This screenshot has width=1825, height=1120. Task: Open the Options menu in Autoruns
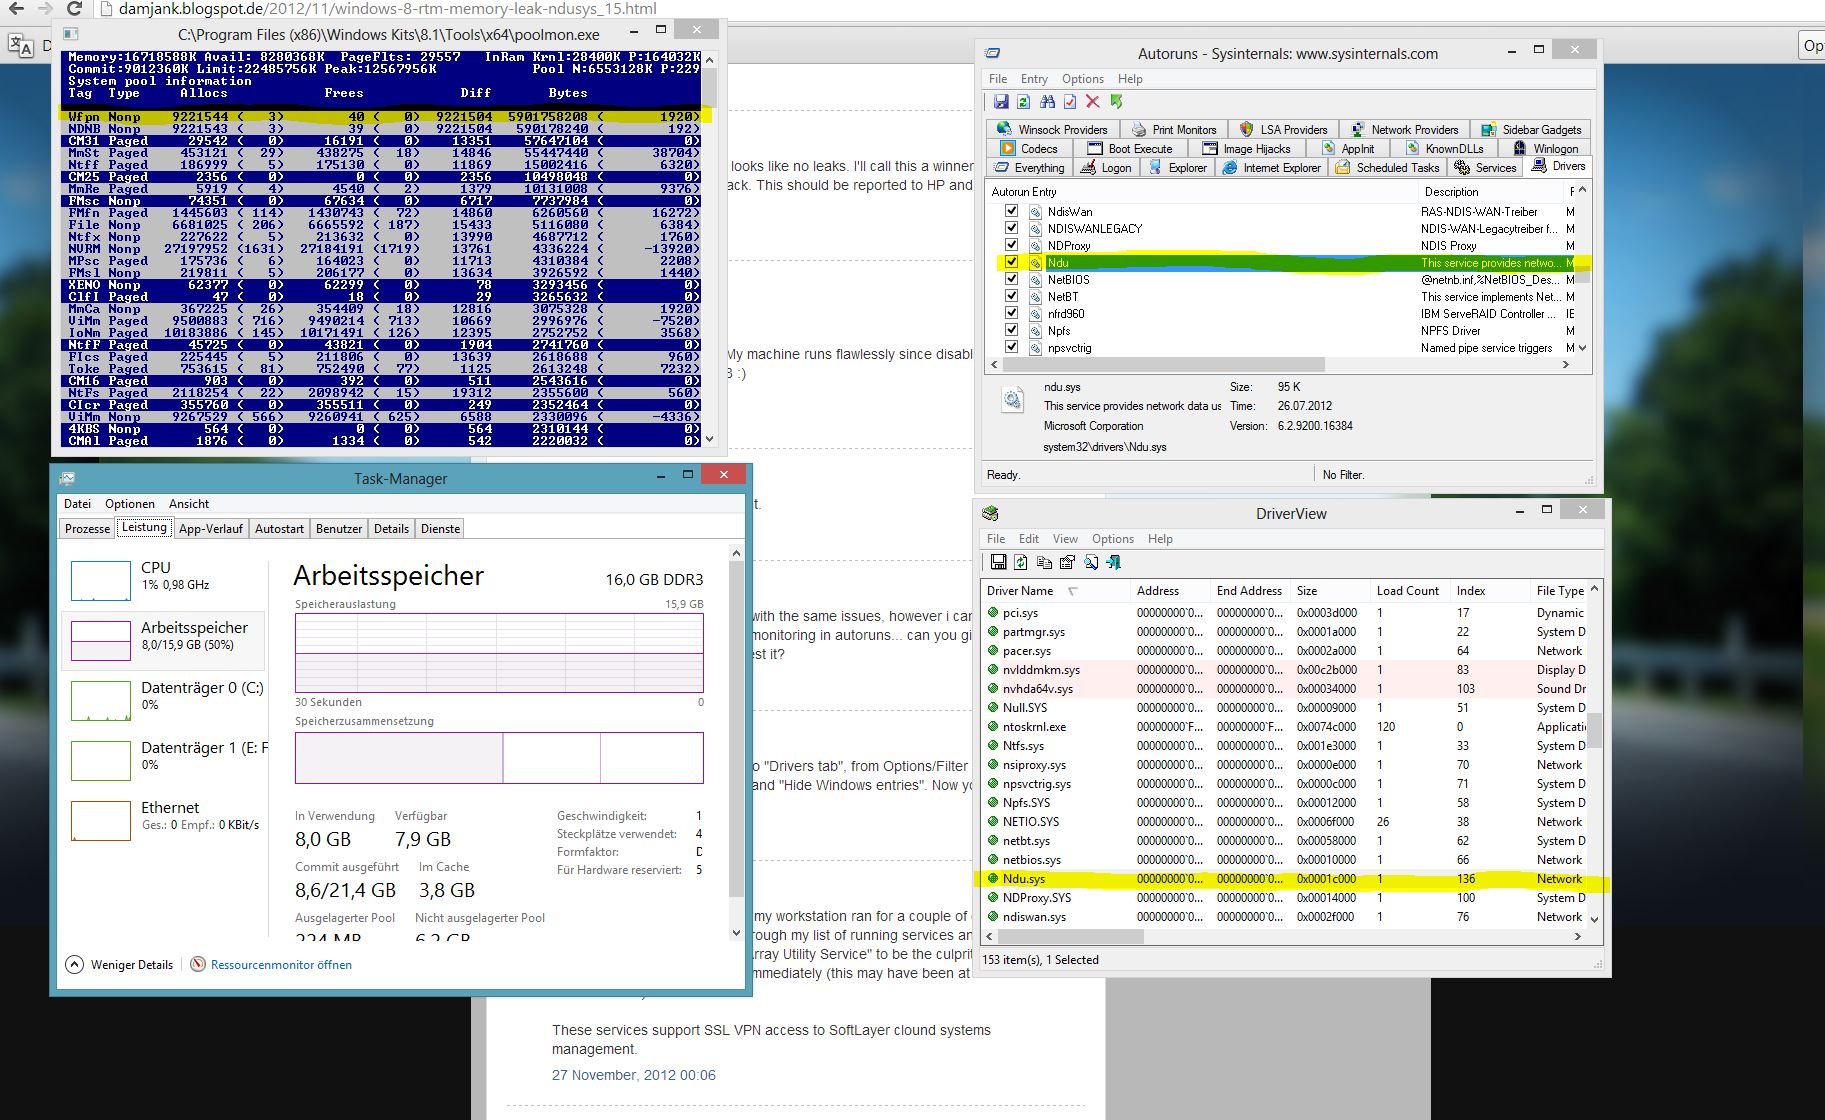[x=1083, y=79]
